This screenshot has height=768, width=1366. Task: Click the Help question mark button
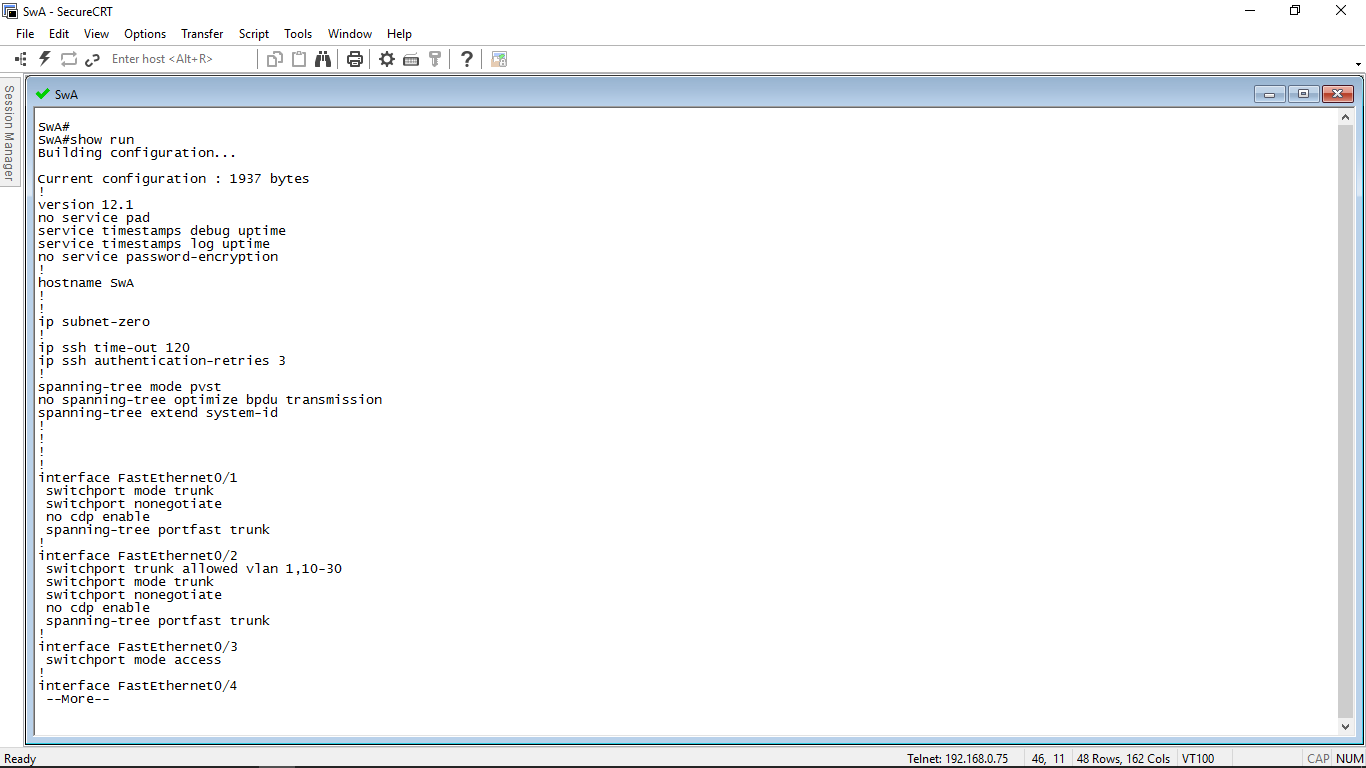467,59
